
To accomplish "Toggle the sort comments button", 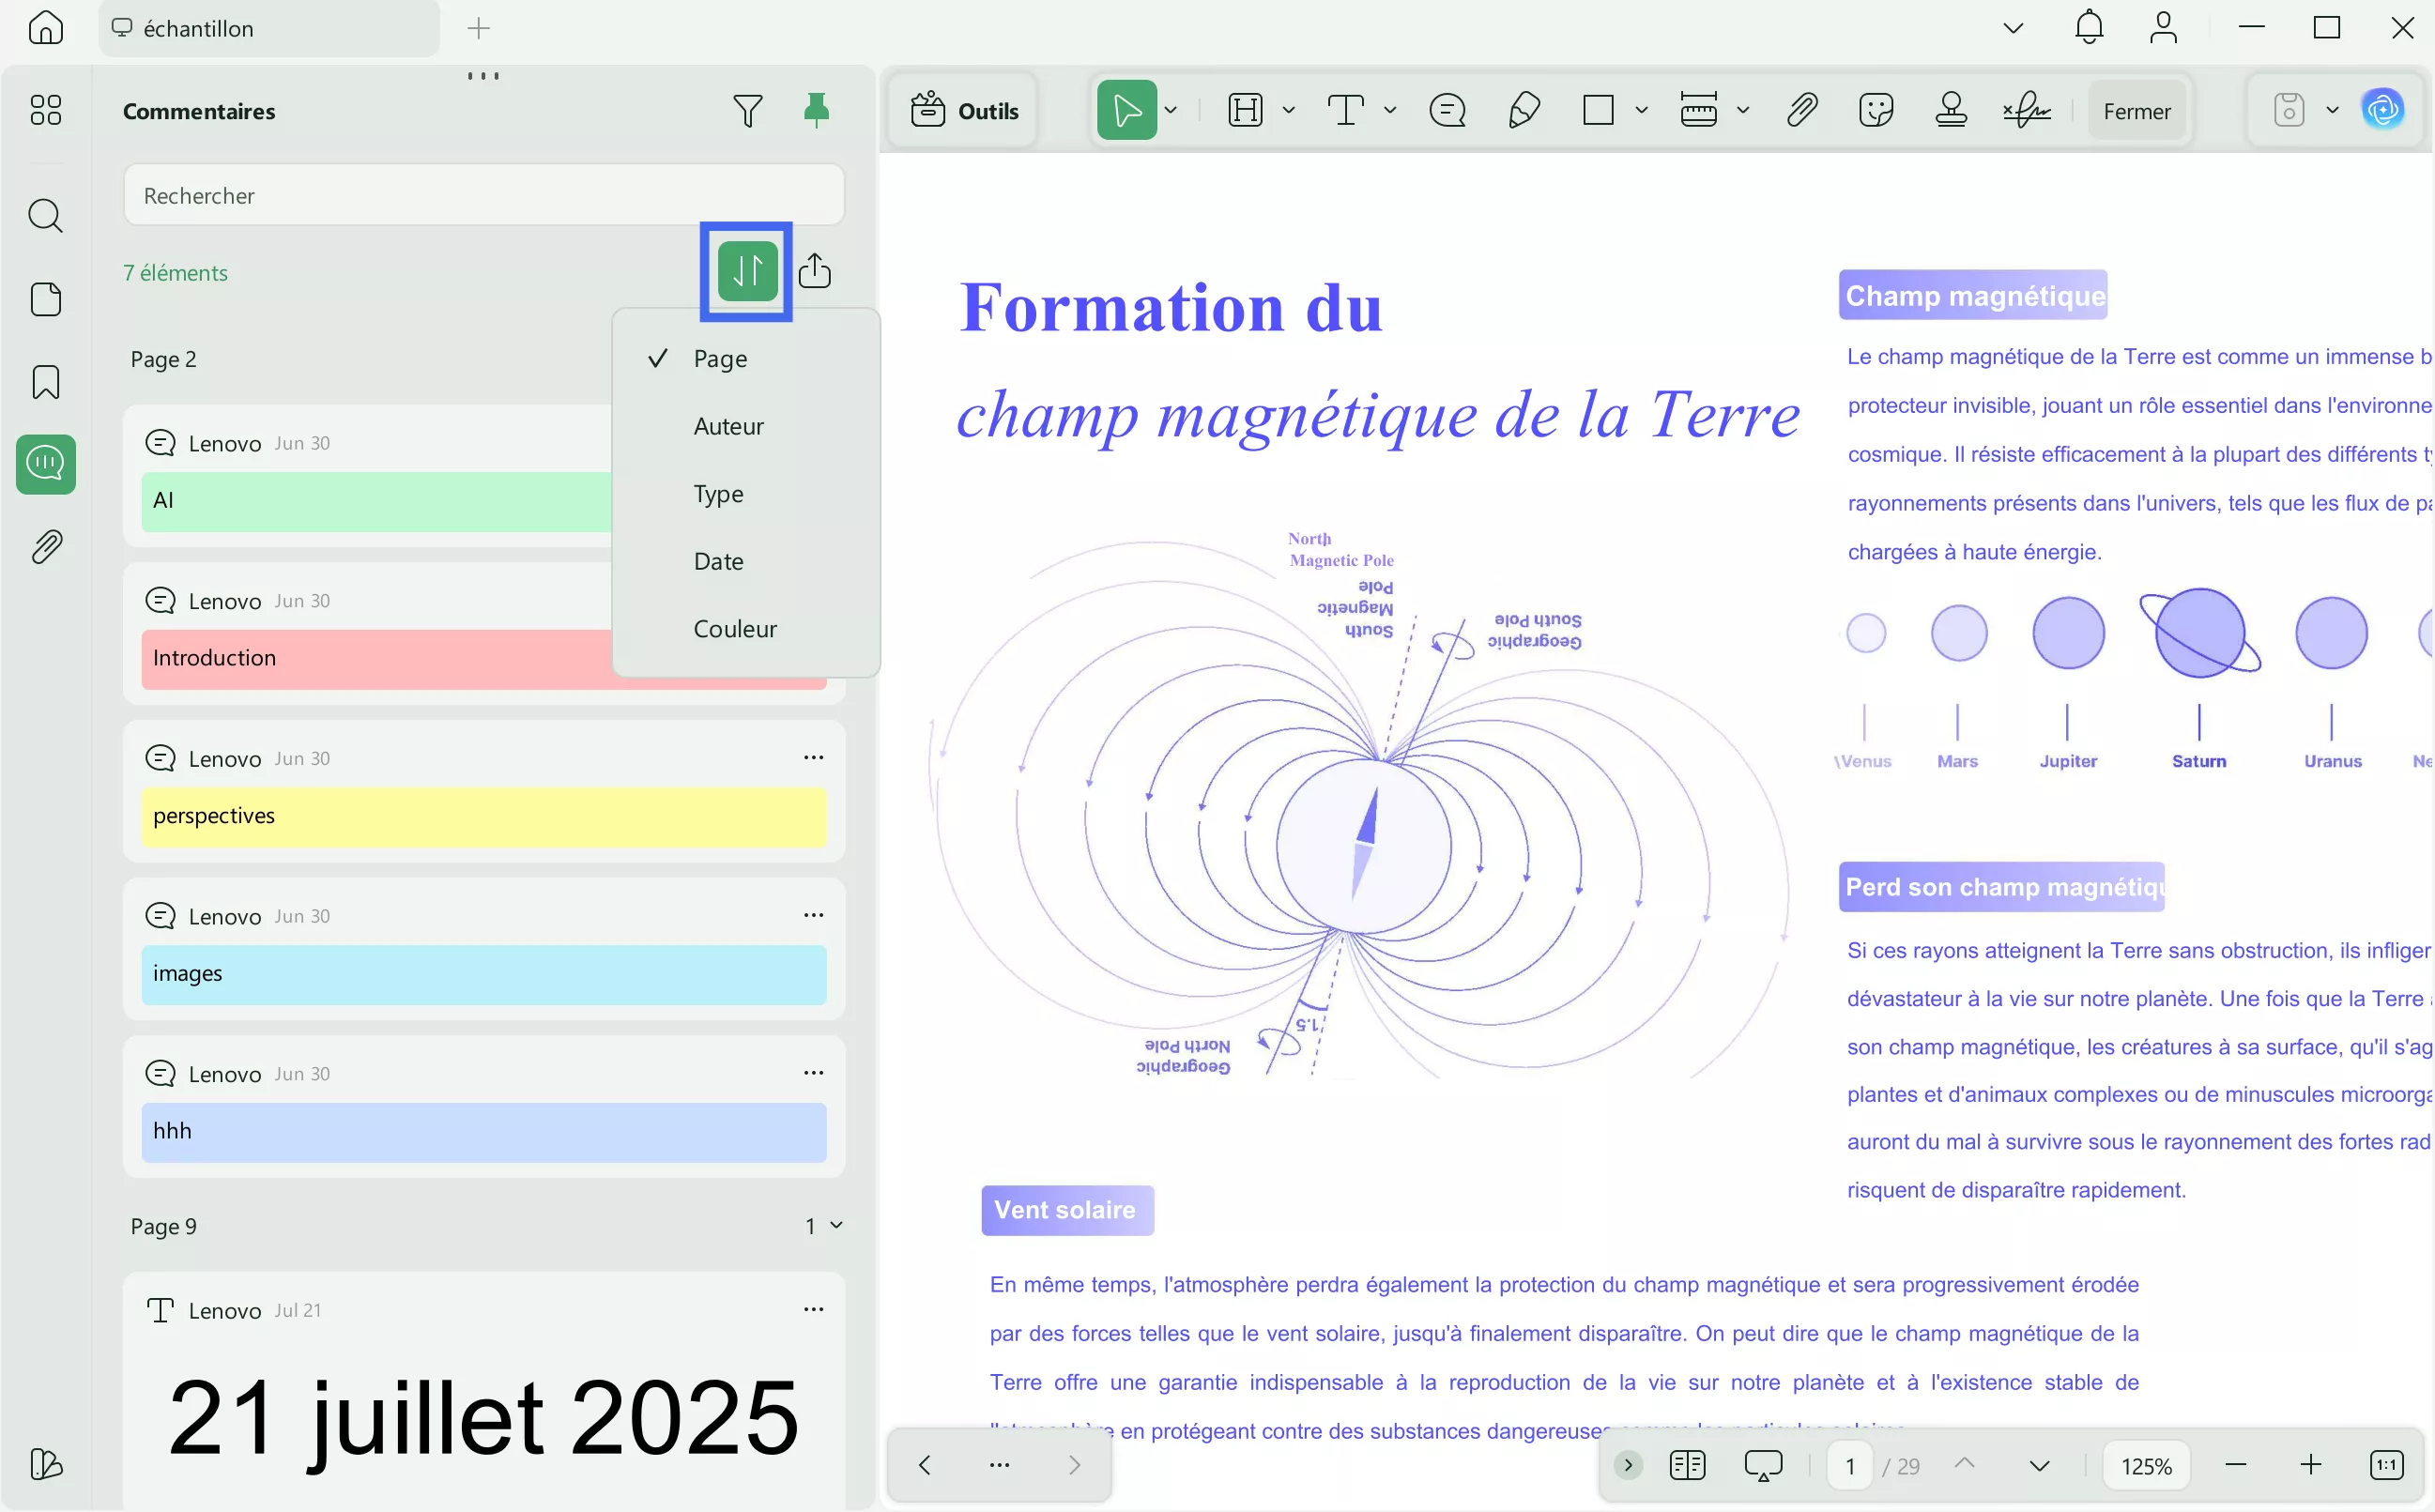I will 747,271.
